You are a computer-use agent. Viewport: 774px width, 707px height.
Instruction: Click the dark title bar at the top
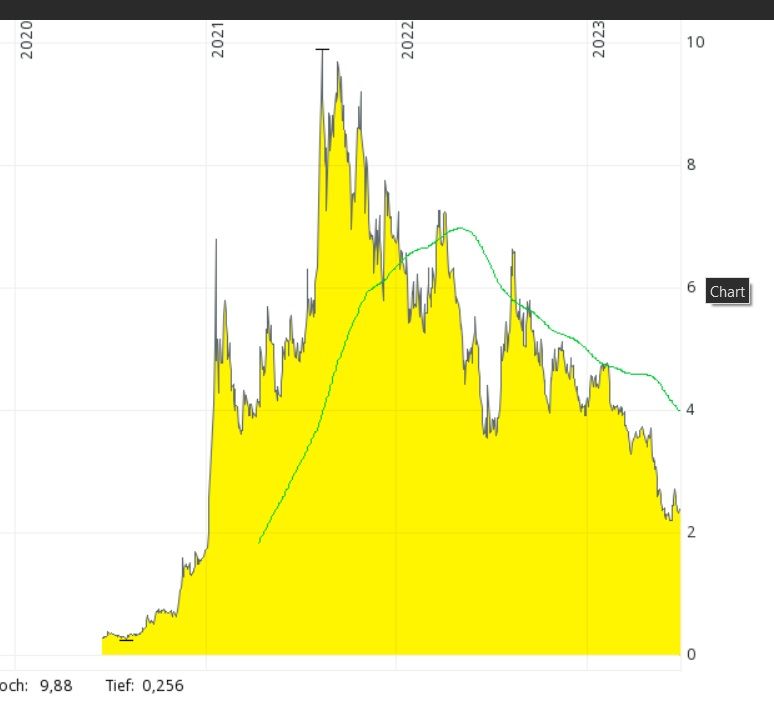click(x=387, y=10)
